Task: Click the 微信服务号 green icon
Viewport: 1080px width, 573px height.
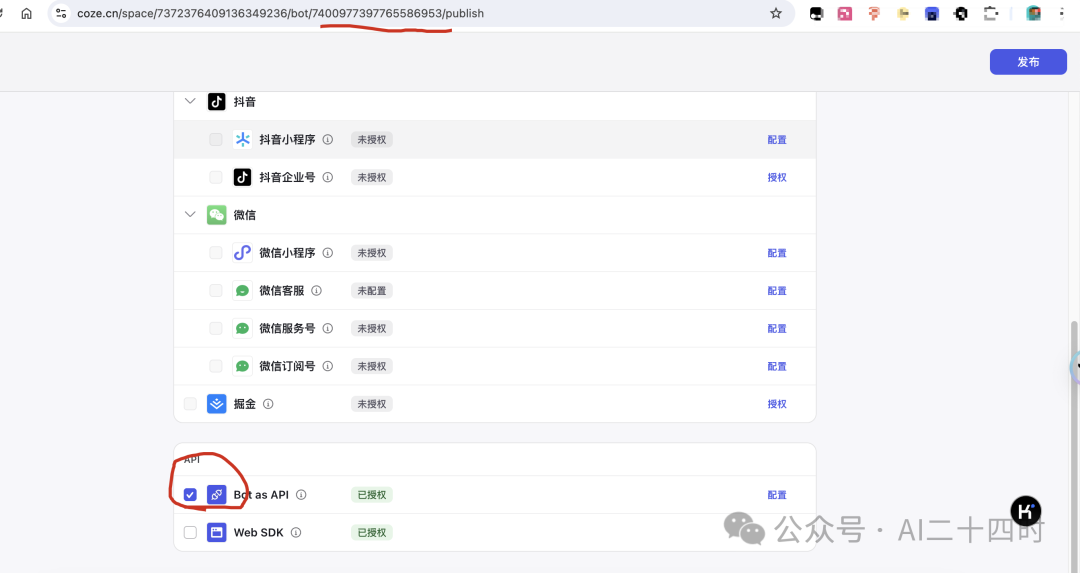Action: tap(242, 329)
